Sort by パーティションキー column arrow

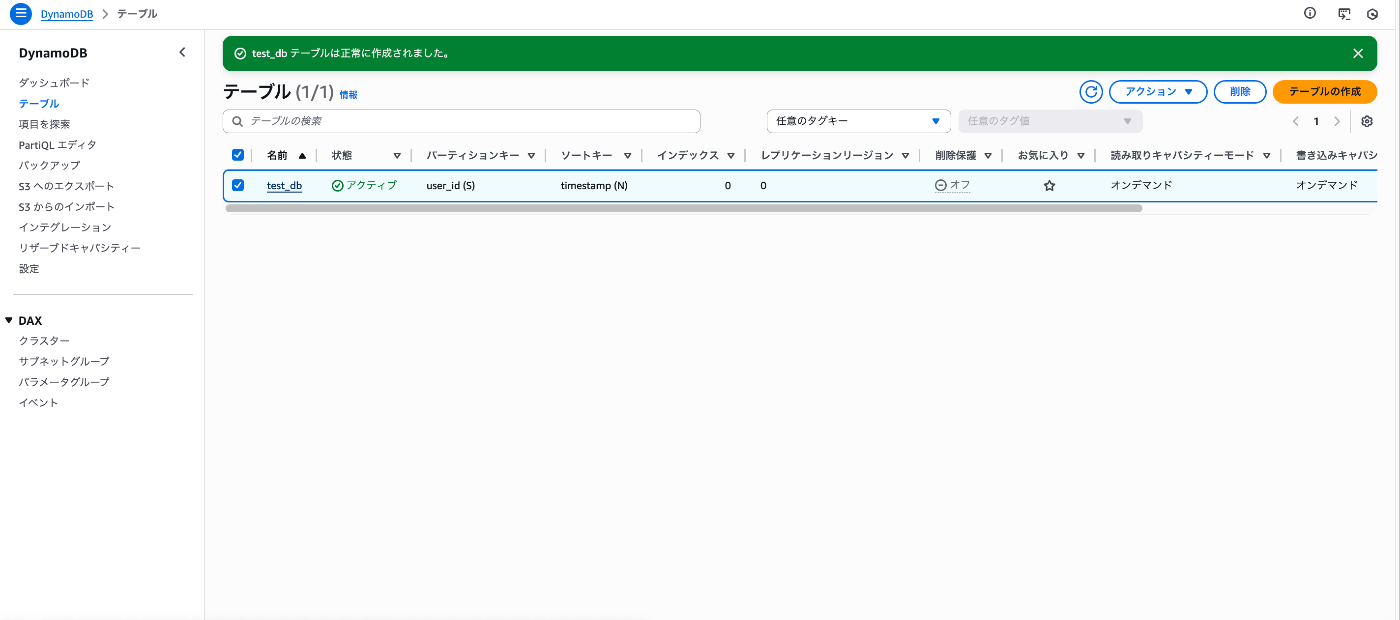[531, 156]
